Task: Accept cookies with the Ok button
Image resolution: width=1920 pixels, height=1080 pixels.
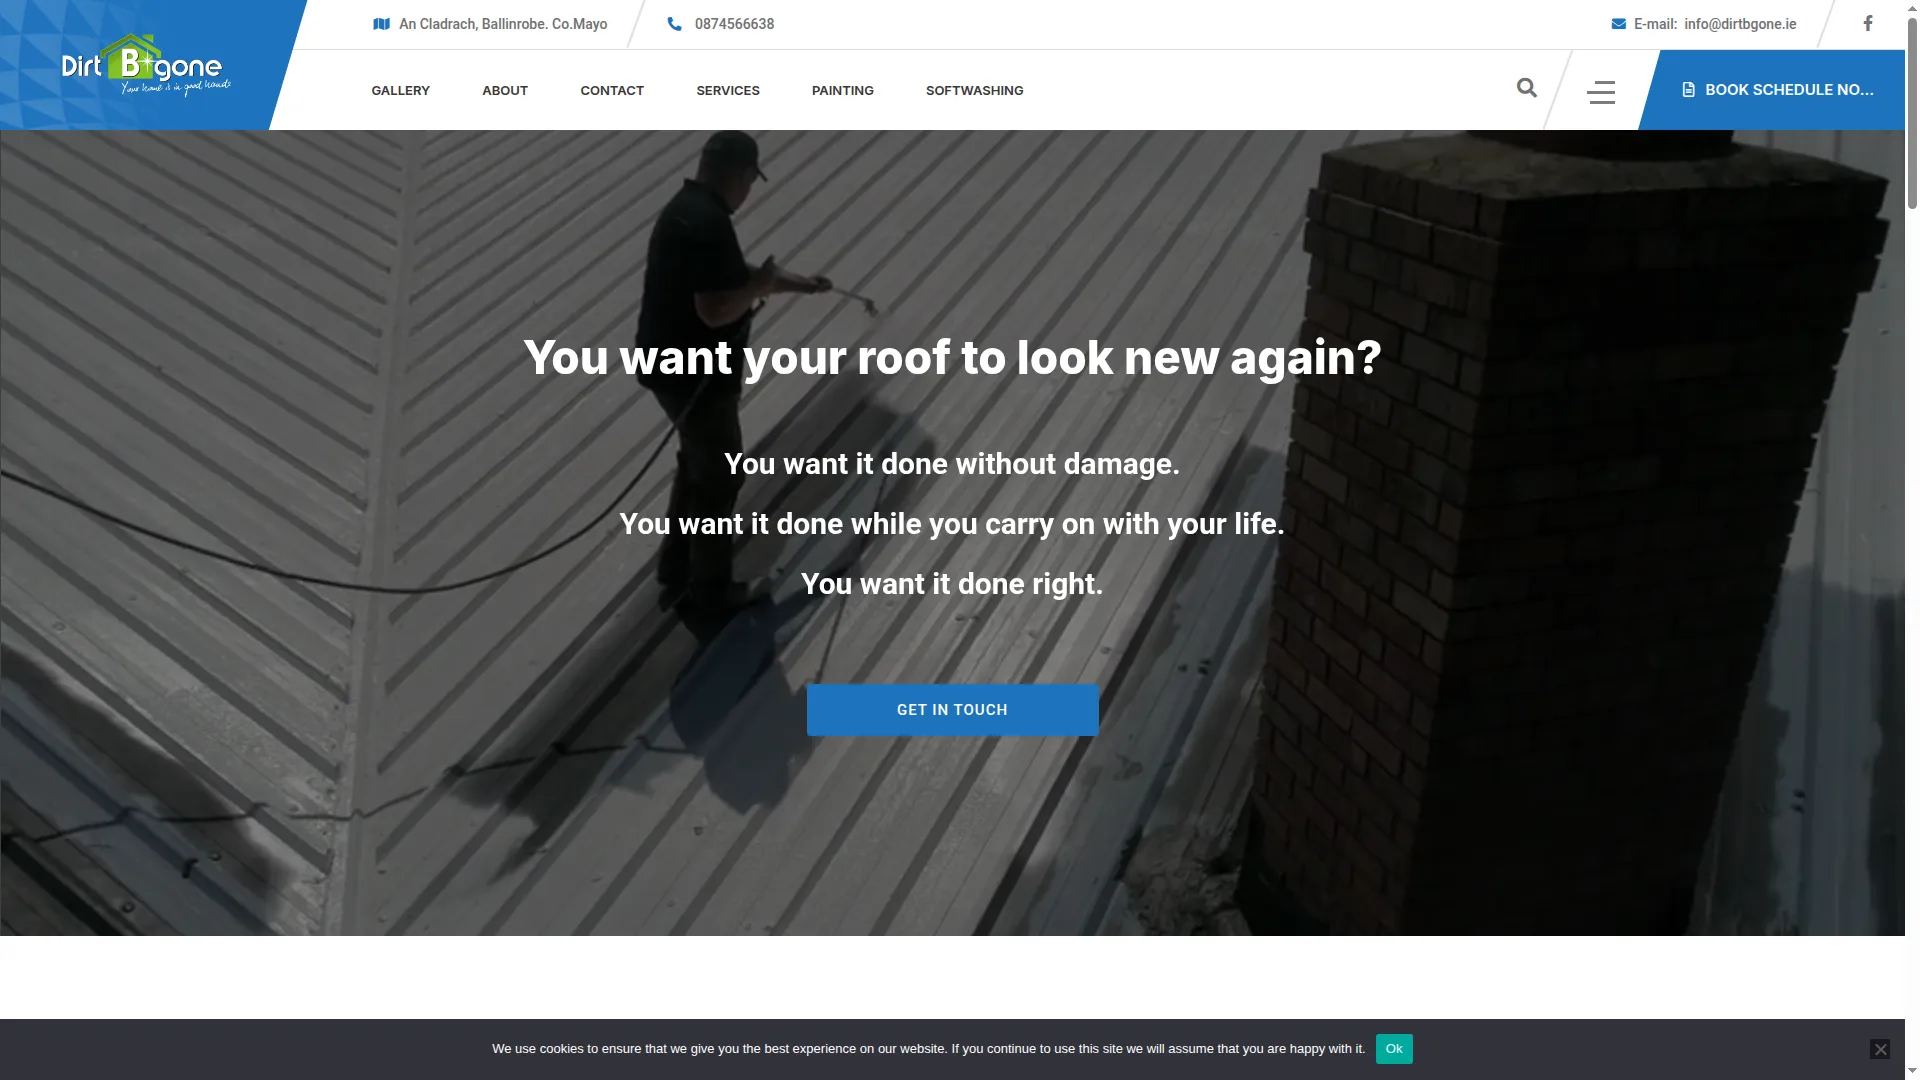Action: tap(1394, 1049)
